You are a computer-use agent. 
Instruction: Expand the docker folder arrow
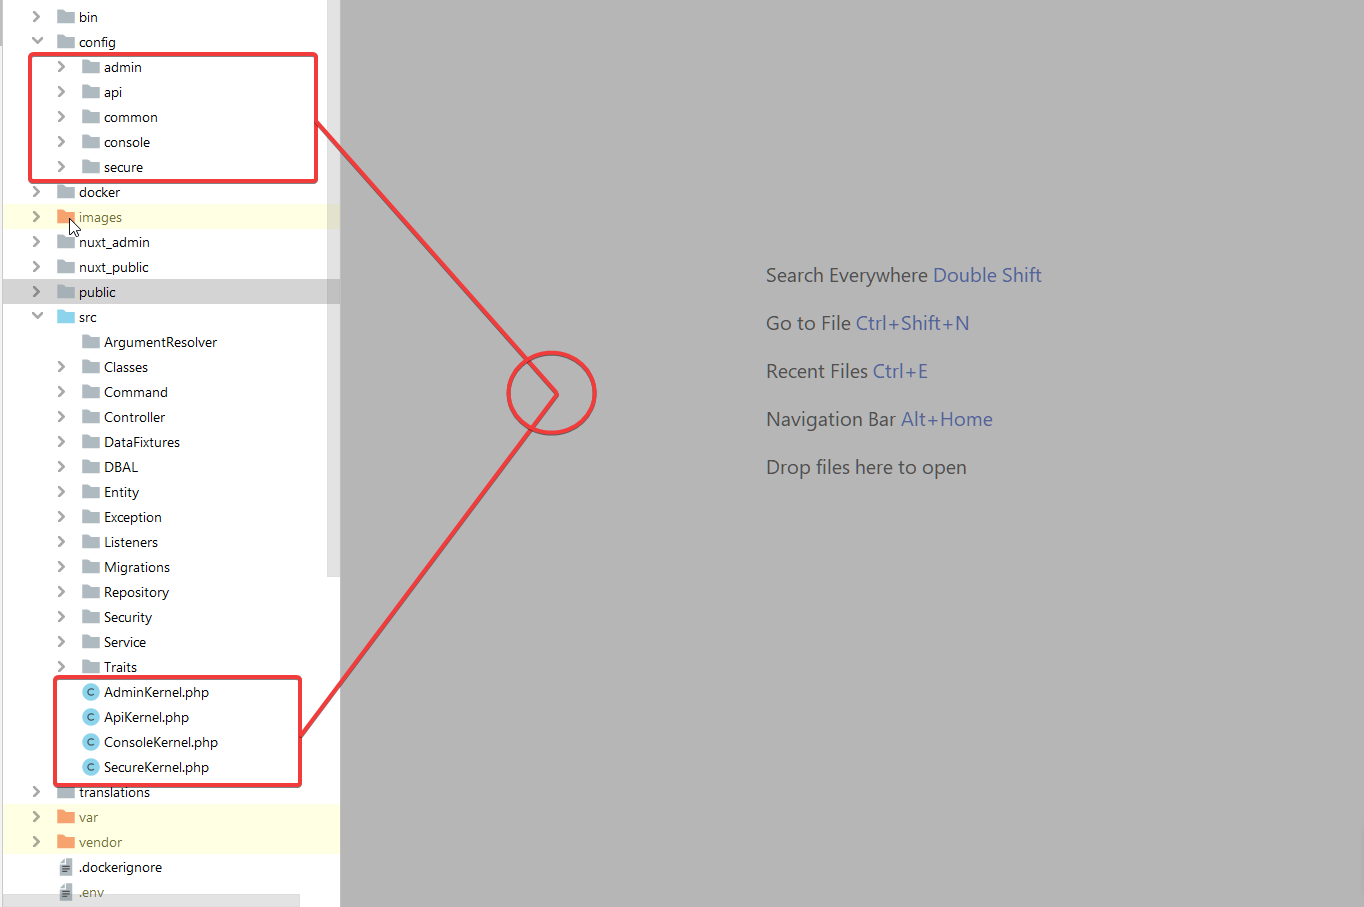[36, 192]
